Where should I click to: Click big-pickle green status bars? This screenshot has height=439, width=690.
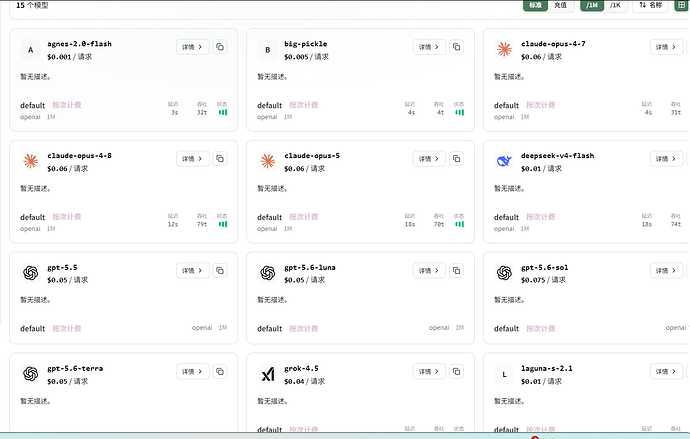point(459,112)
